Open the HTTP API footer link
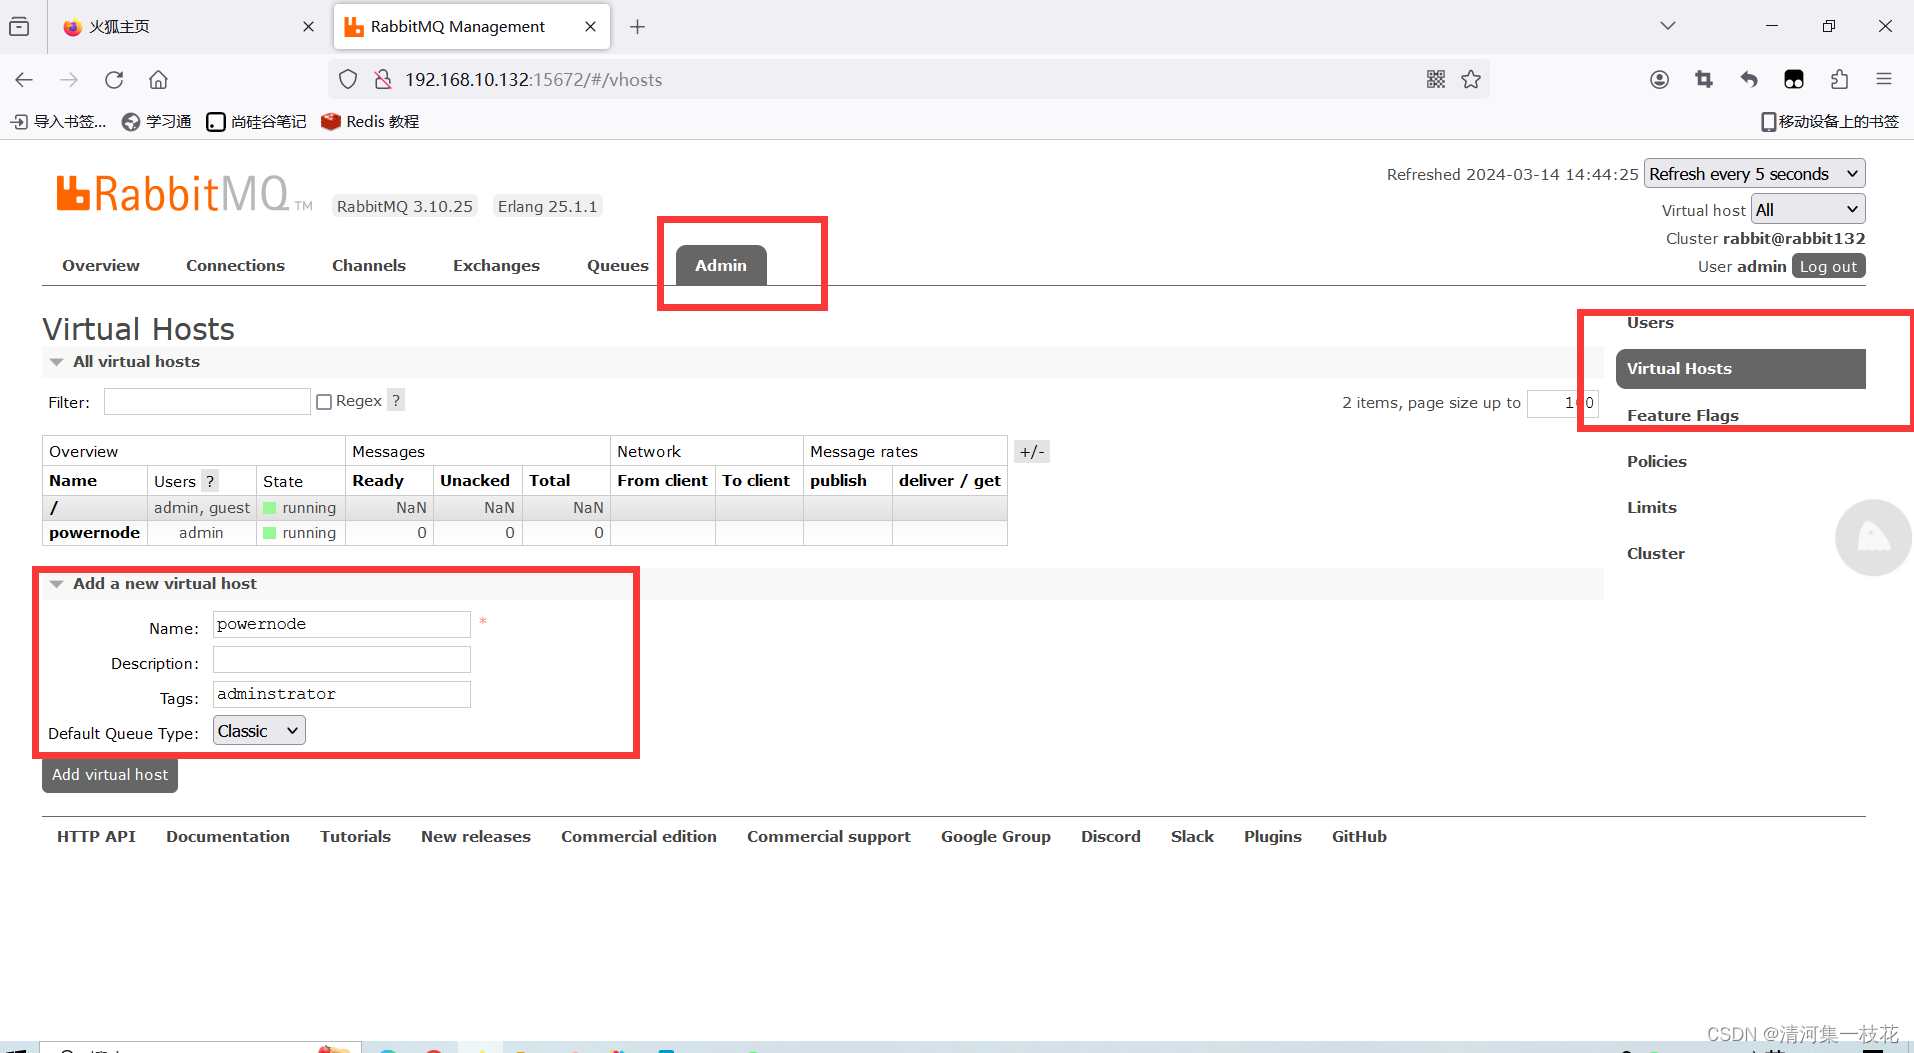The height and width of the screenshot is (1053, 1914). (96, 837)
